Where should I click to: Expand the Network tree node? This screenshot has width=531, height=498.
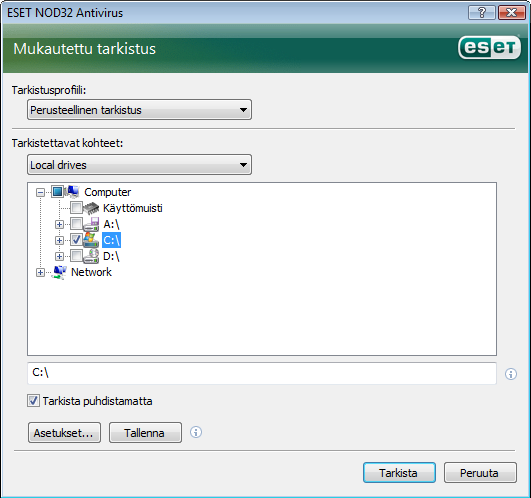click(40, 273)
